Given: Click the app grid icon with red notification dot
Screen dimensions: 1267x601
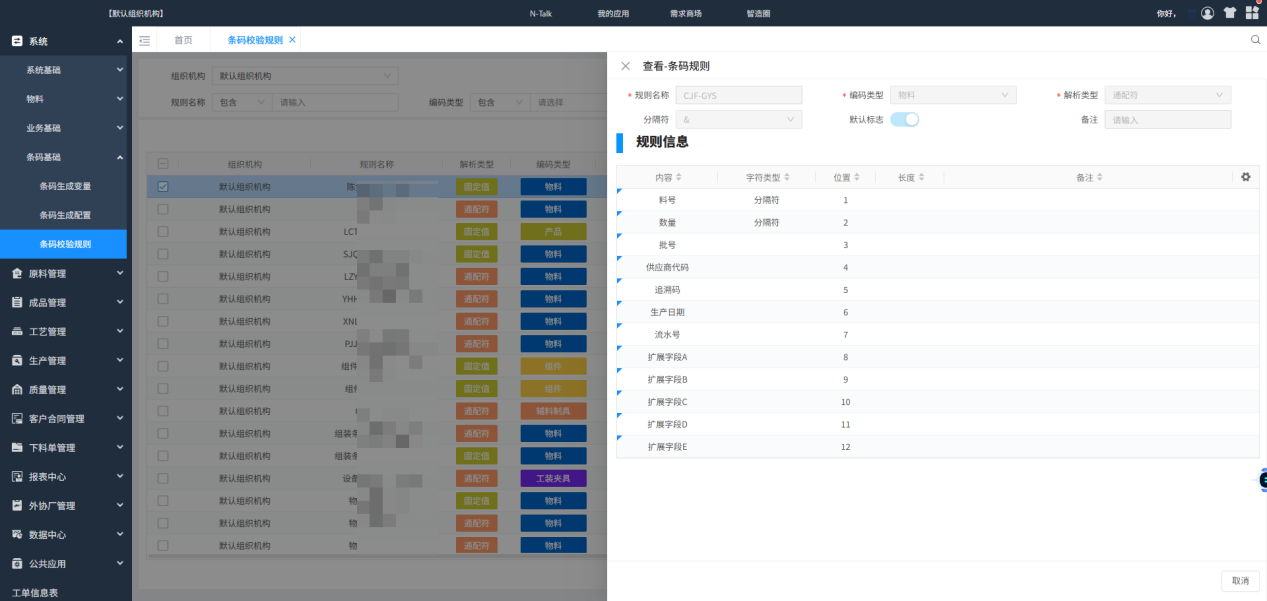Looking at the screenshot, I should [x=1251, y=12].
